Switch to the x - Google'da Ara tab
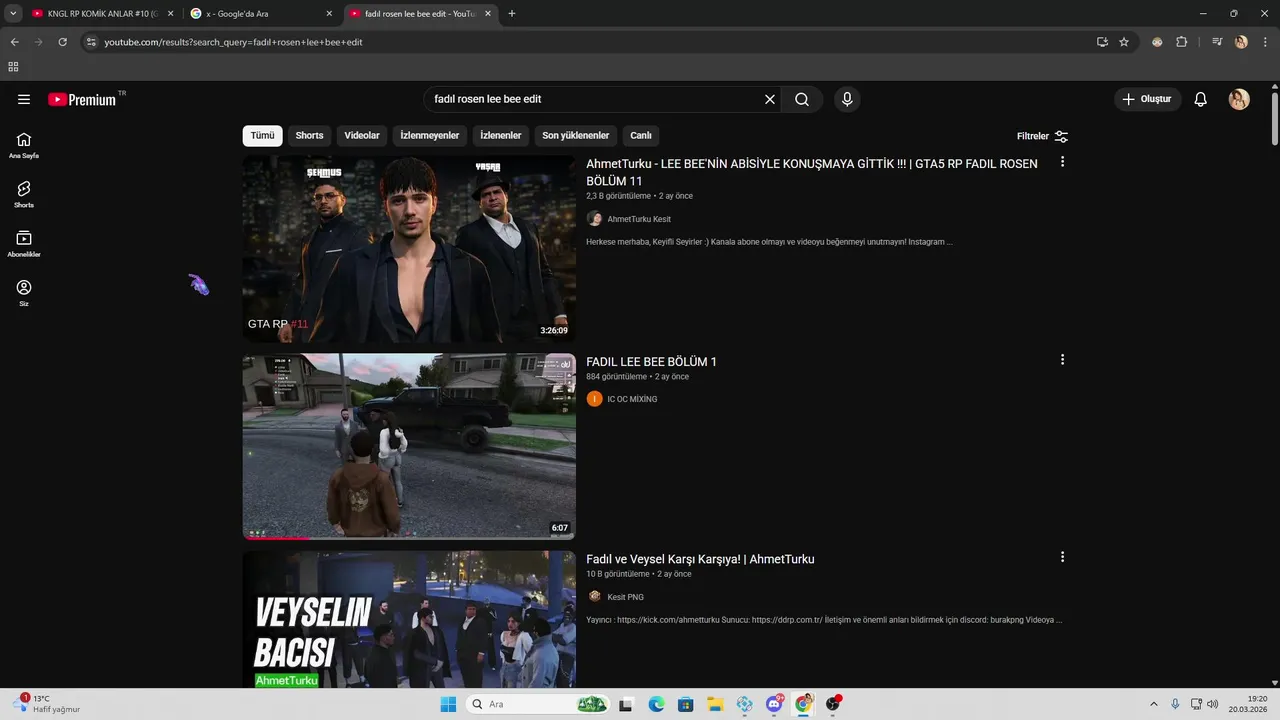The image size is (1280, 720). (x=255, y=14)
